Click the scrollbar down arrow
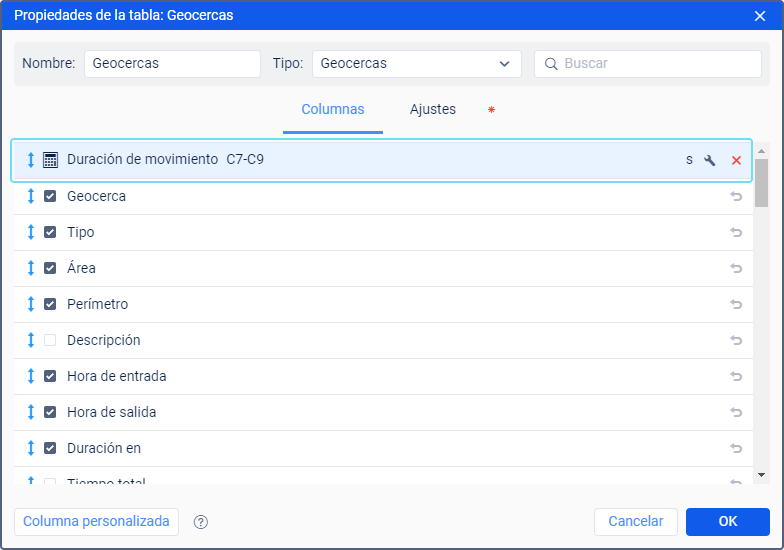 [x=761, y=475]
